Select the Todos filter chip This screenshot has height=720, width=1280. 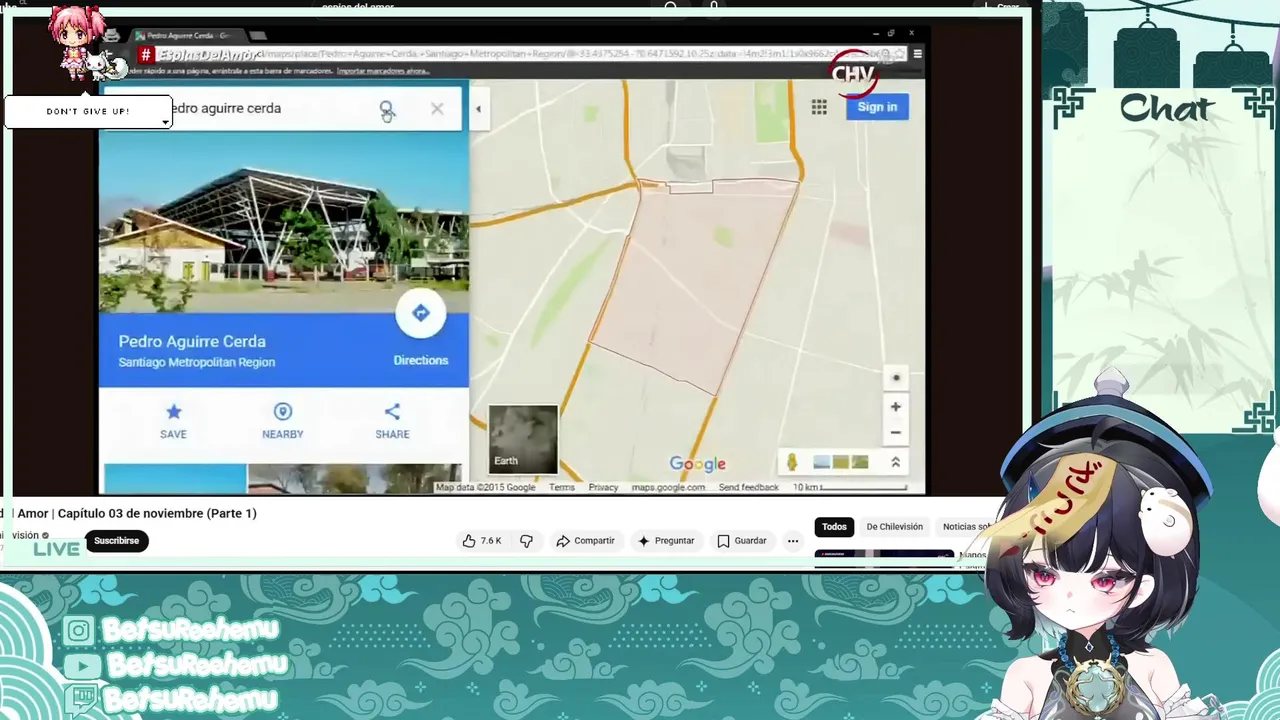coord(834,527)
